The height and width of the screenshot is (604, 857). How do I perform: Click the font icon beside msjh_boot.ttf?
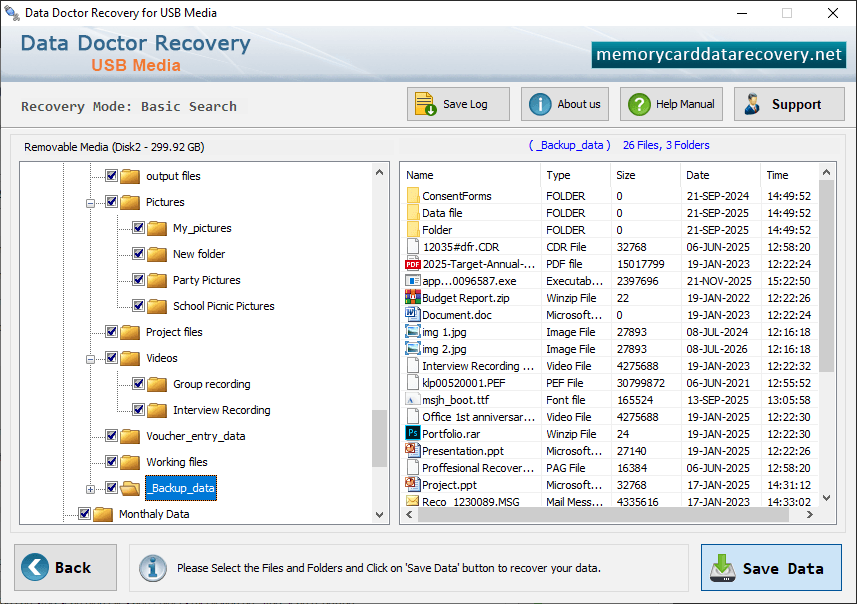(412, 400)
